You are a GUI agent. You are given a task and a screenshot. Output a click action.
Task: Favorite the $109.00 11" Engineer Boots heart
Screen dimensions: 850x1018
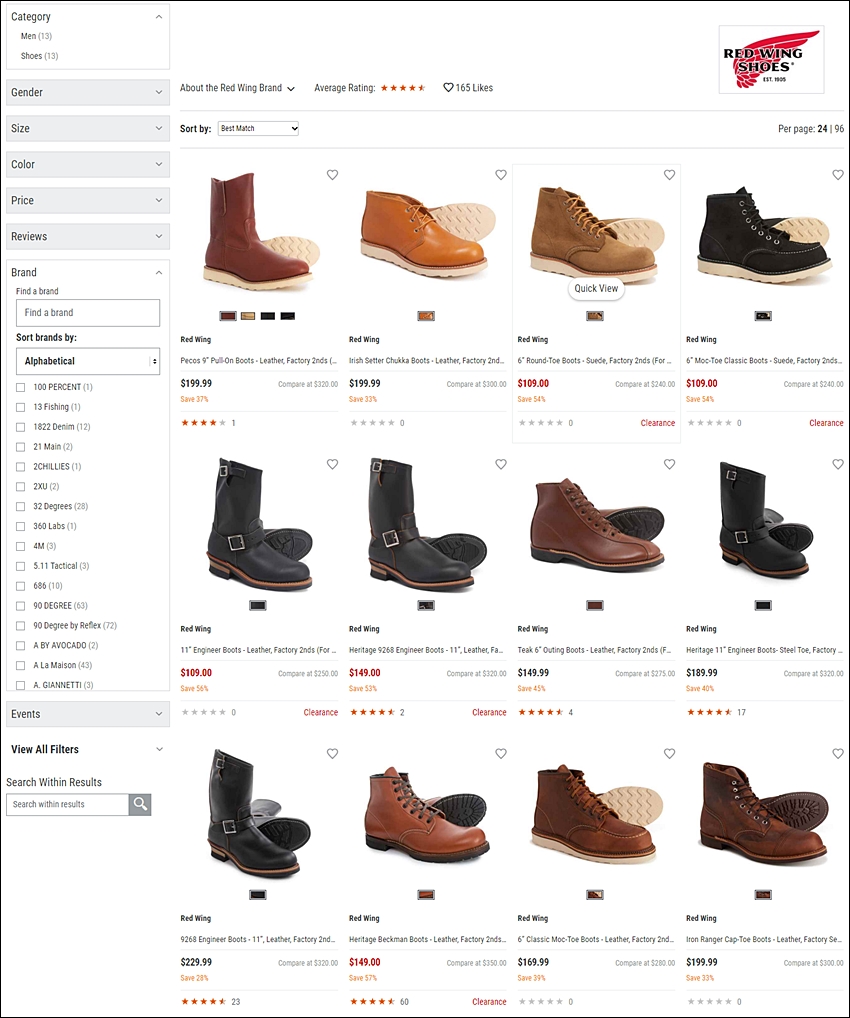click(x=332, y=464)
